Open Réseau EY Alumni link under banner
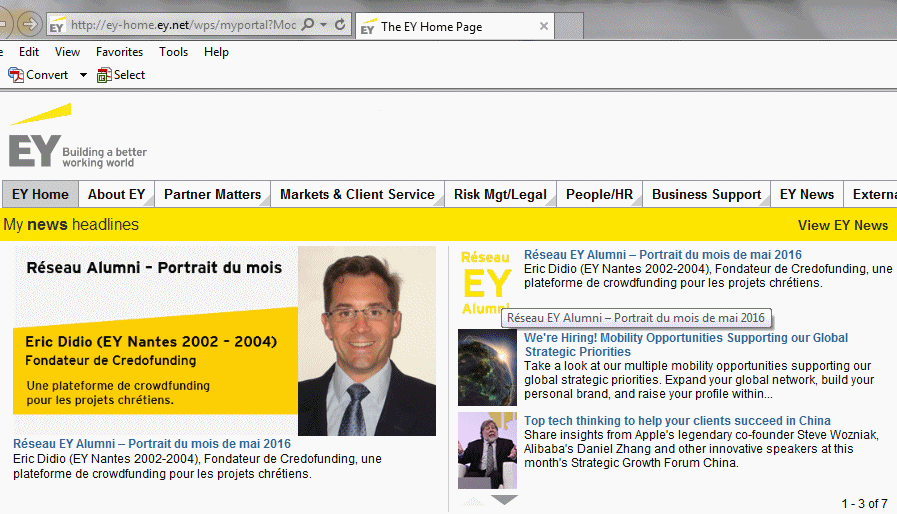Viewport: 897px width, 514px height. (x=152, y=444)
